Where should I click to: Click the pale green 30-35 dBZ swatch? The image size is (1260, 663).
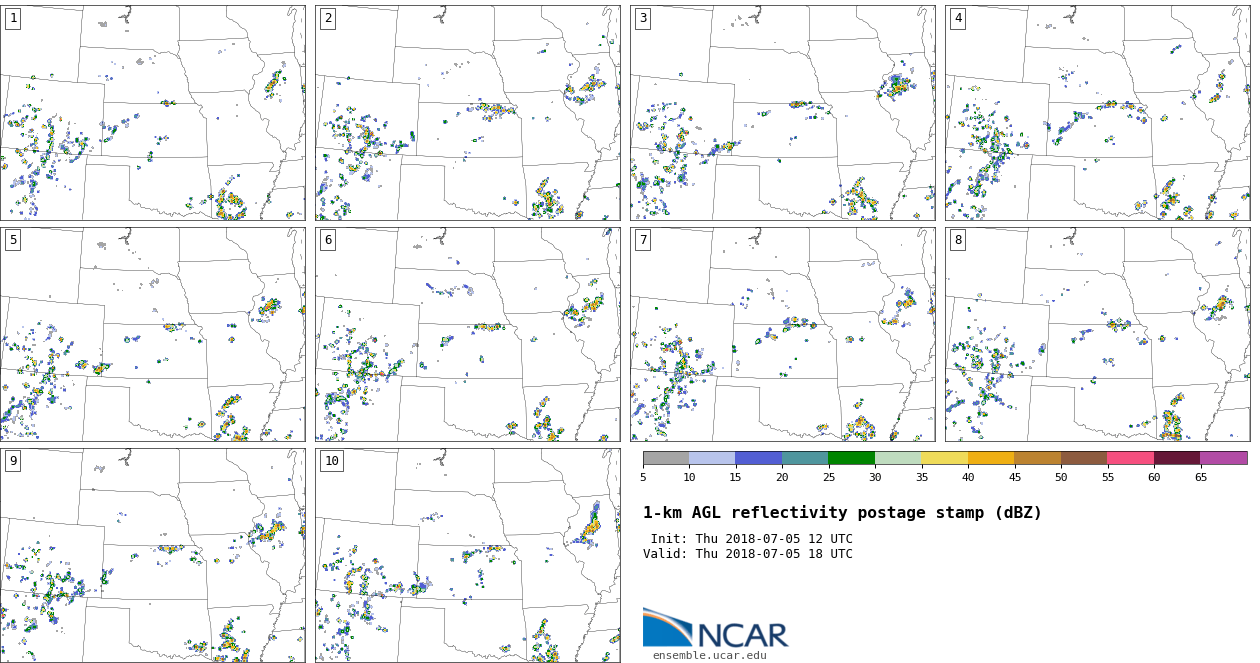898,458
